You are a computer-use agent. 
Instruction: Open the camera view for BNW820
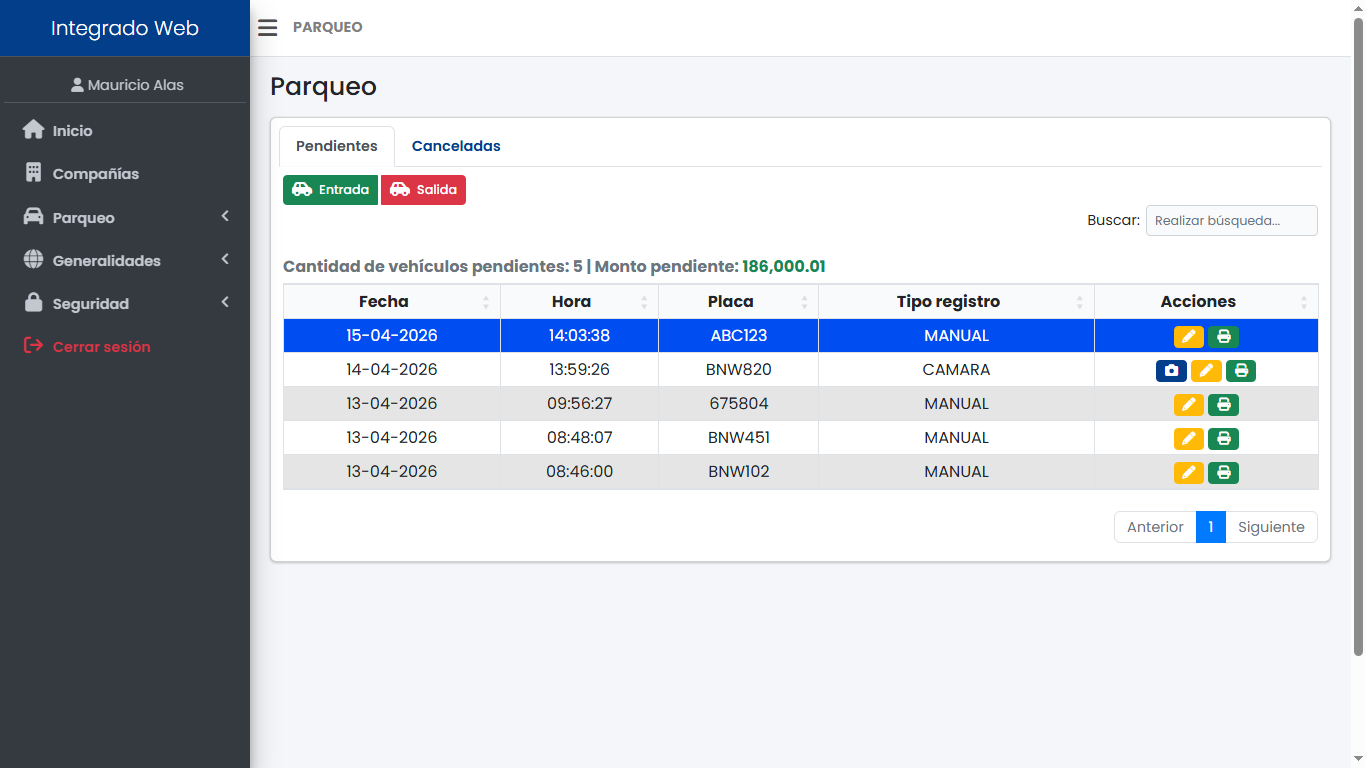click(1171, 370)
